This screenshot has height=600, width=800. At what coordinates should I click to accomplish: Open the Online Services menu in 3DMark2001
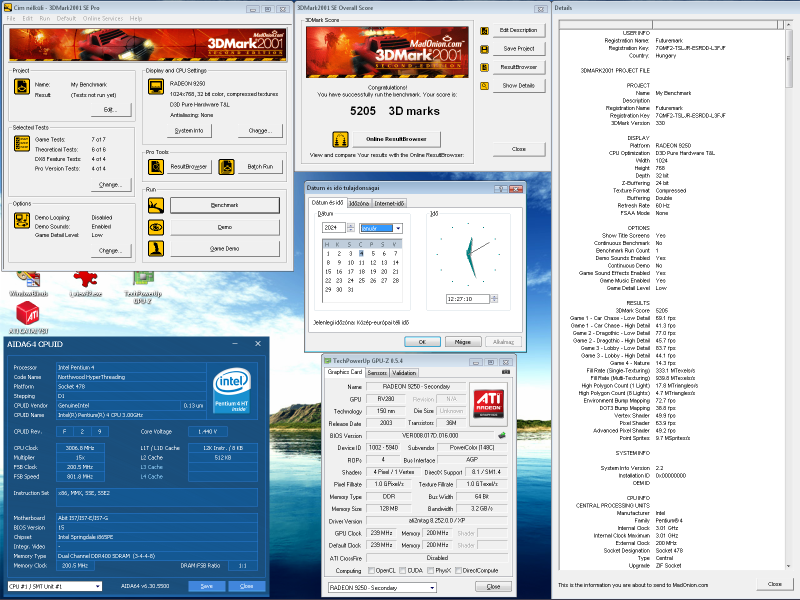[103, 18]
